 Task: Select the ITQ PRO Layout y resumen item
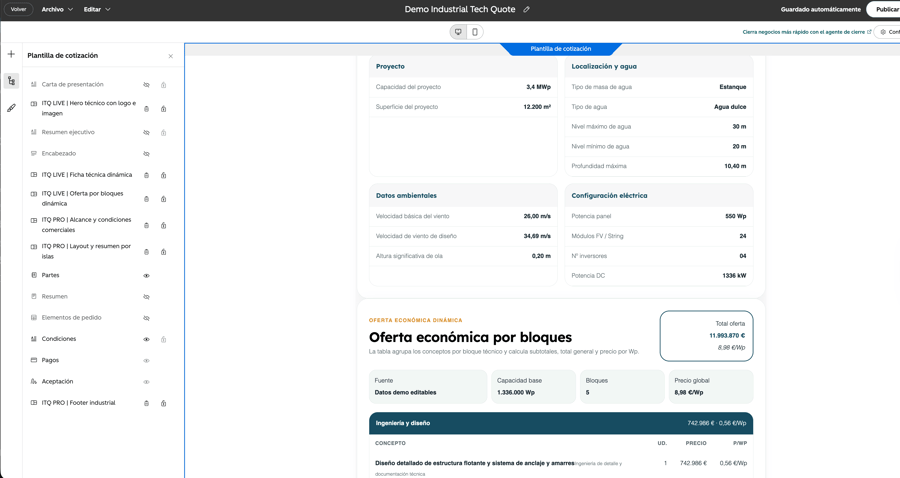(86, 251)
